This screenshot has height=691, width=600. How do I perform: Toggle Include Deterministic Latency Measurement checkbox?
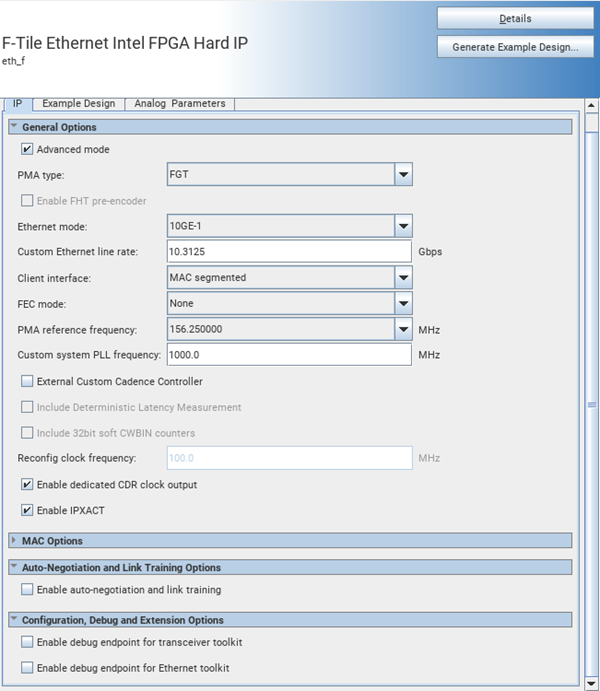pyautogui.click(x=27, y=407)
